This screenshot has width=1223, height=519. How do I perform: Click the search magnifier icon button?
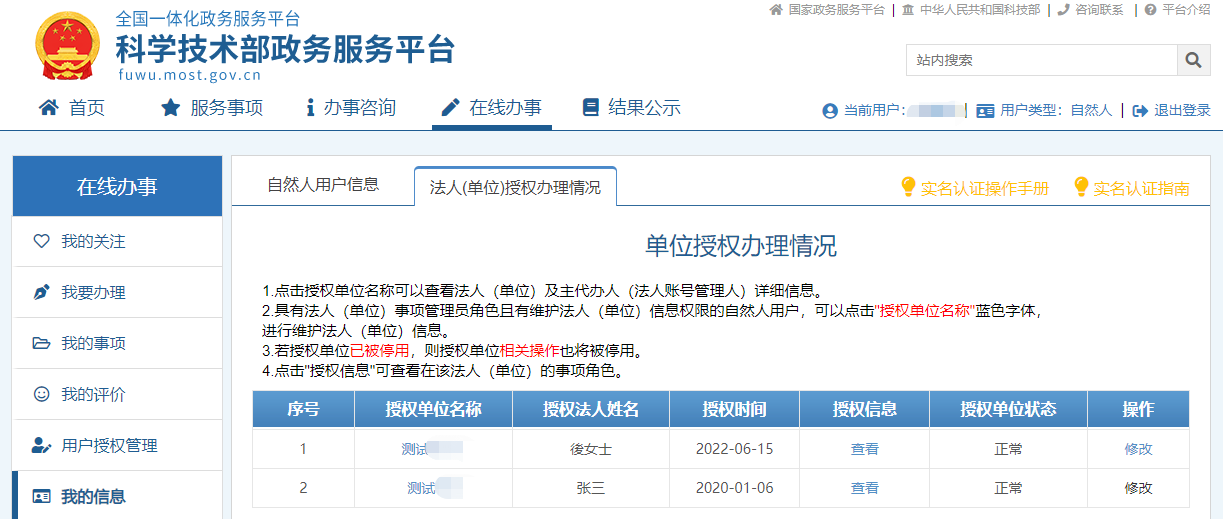click(1193, 60)
